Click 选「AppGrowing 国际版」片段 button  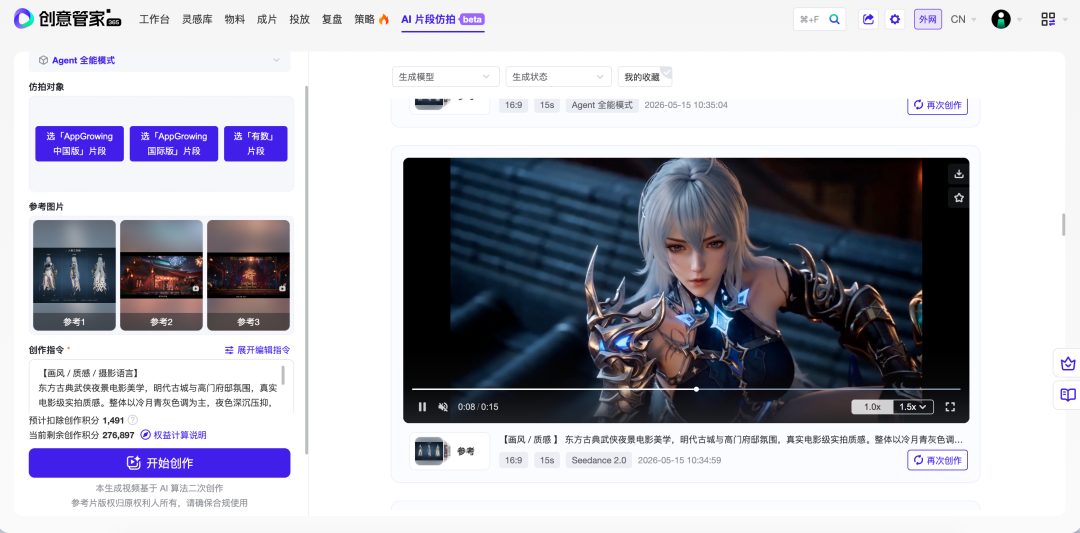pos(174,143)
